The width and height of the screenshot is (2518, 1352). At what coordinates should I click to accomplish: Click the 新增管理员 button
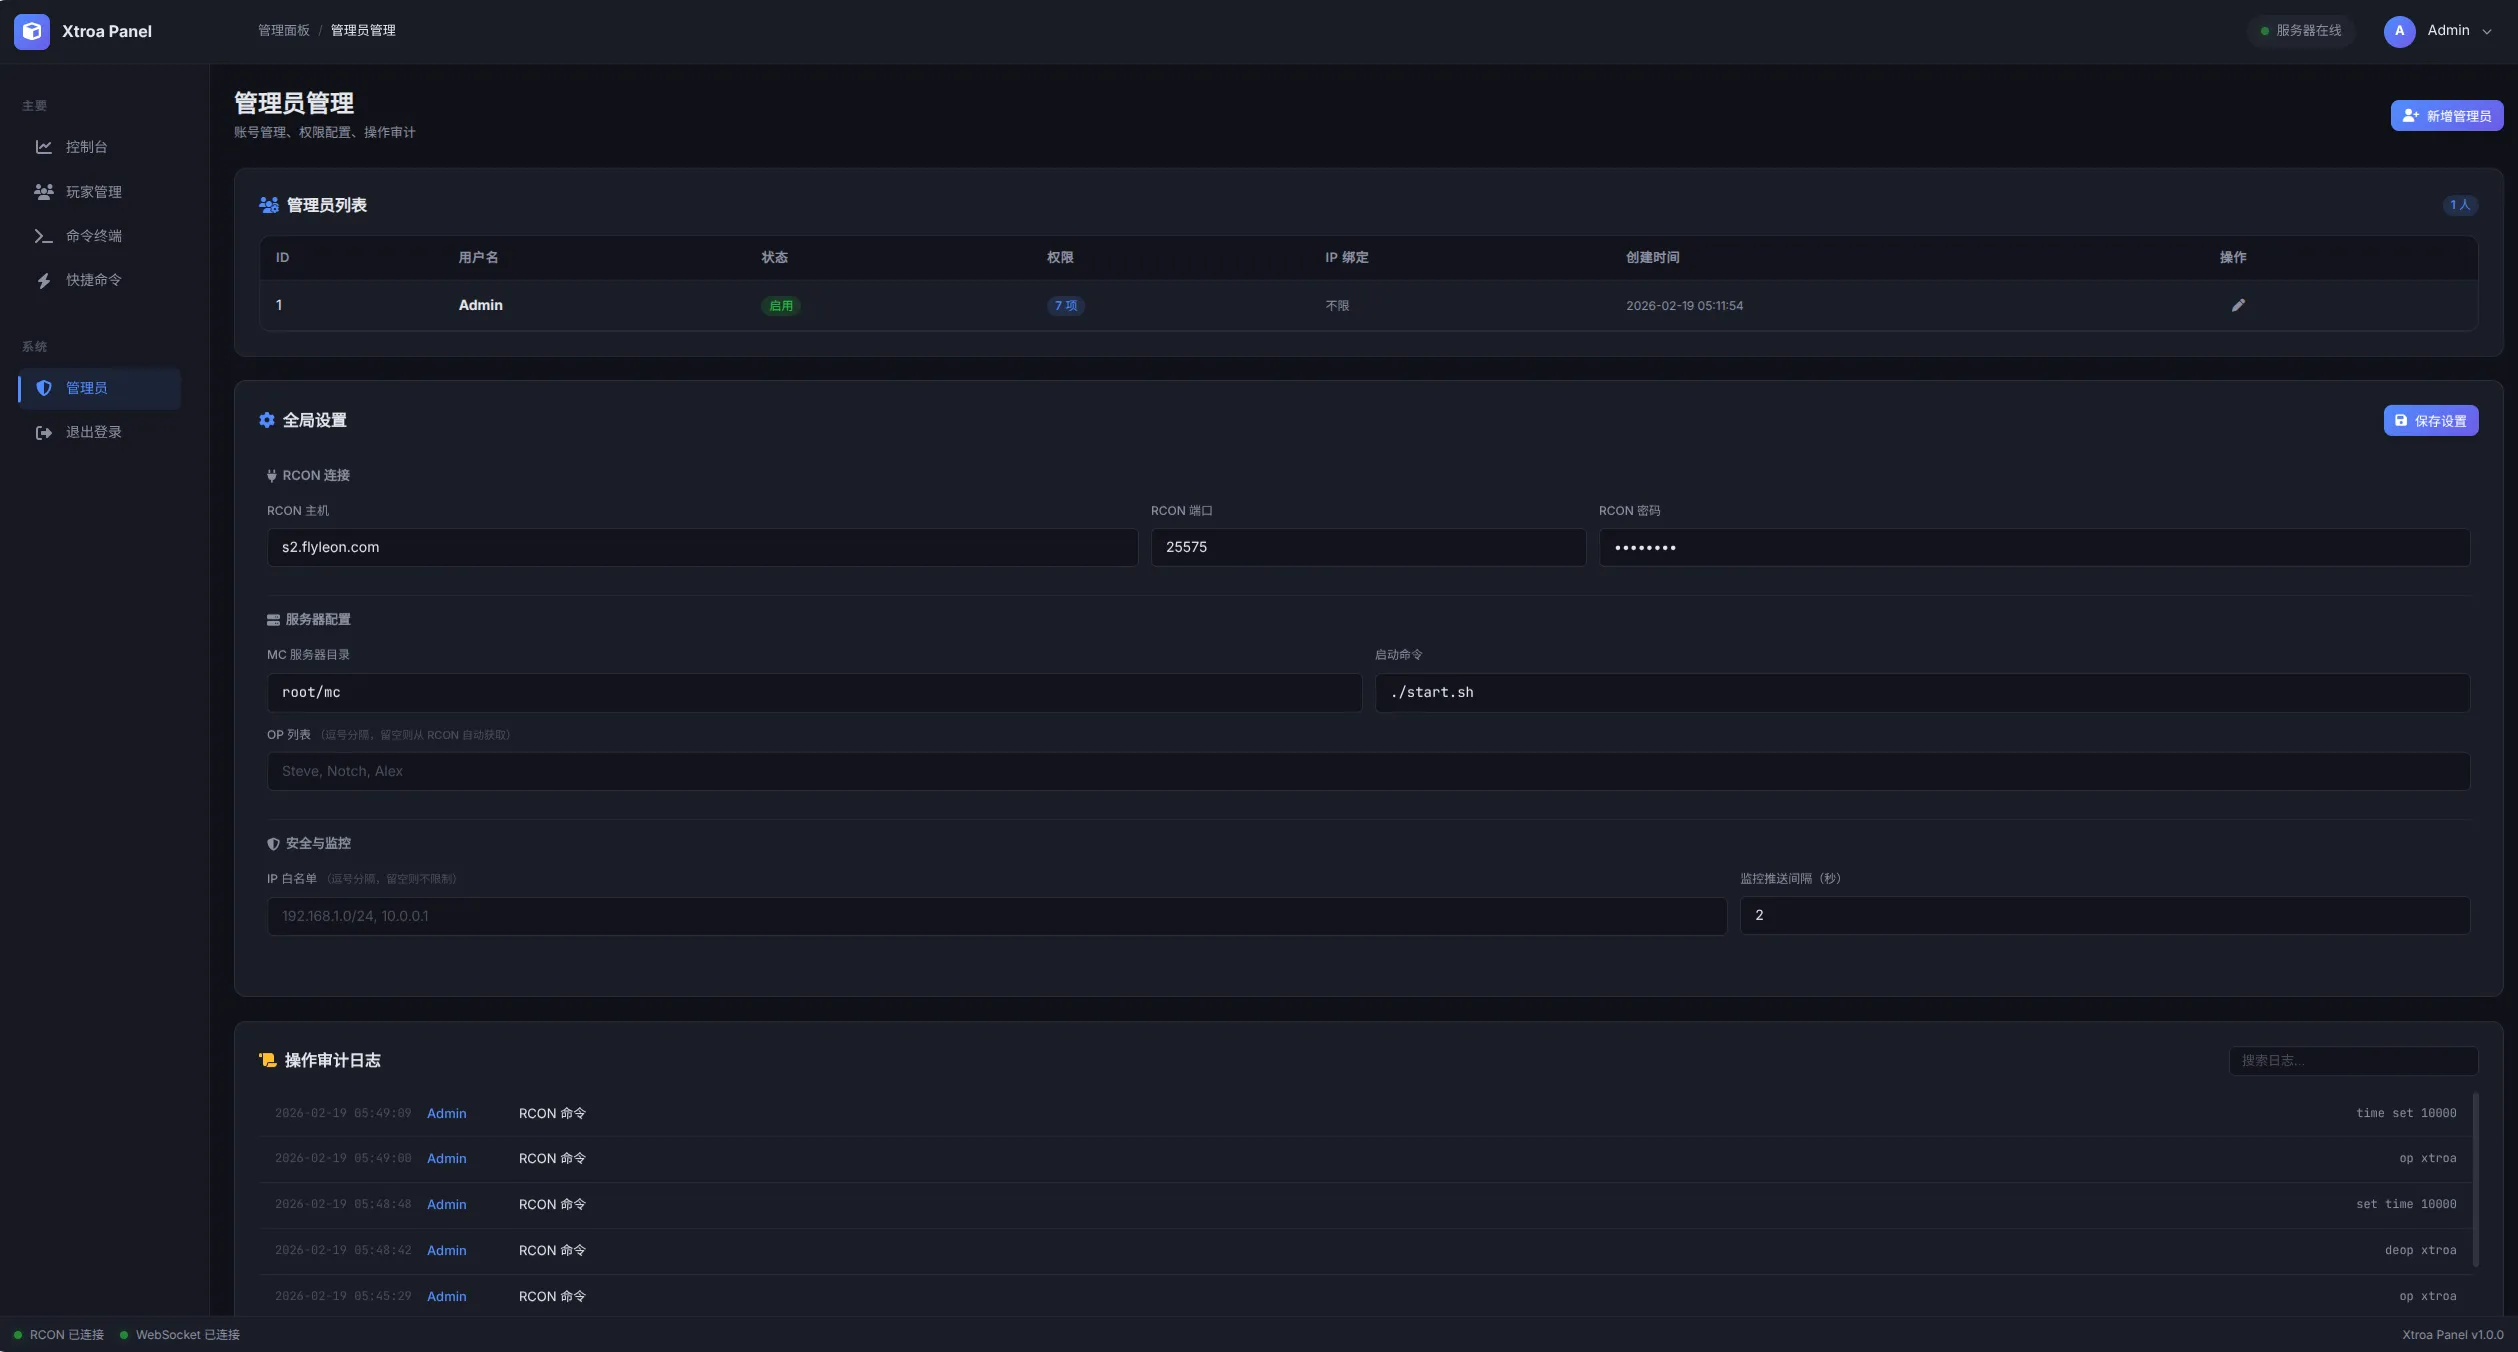[x=2446, y=116]
